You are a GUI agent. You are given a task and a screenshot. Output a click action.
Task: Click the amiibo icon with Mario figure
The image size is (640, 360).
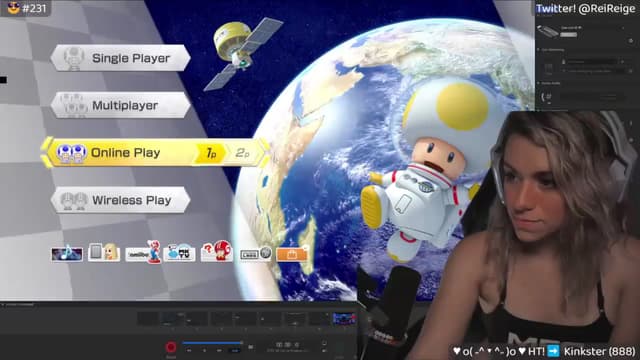point(143,252)
